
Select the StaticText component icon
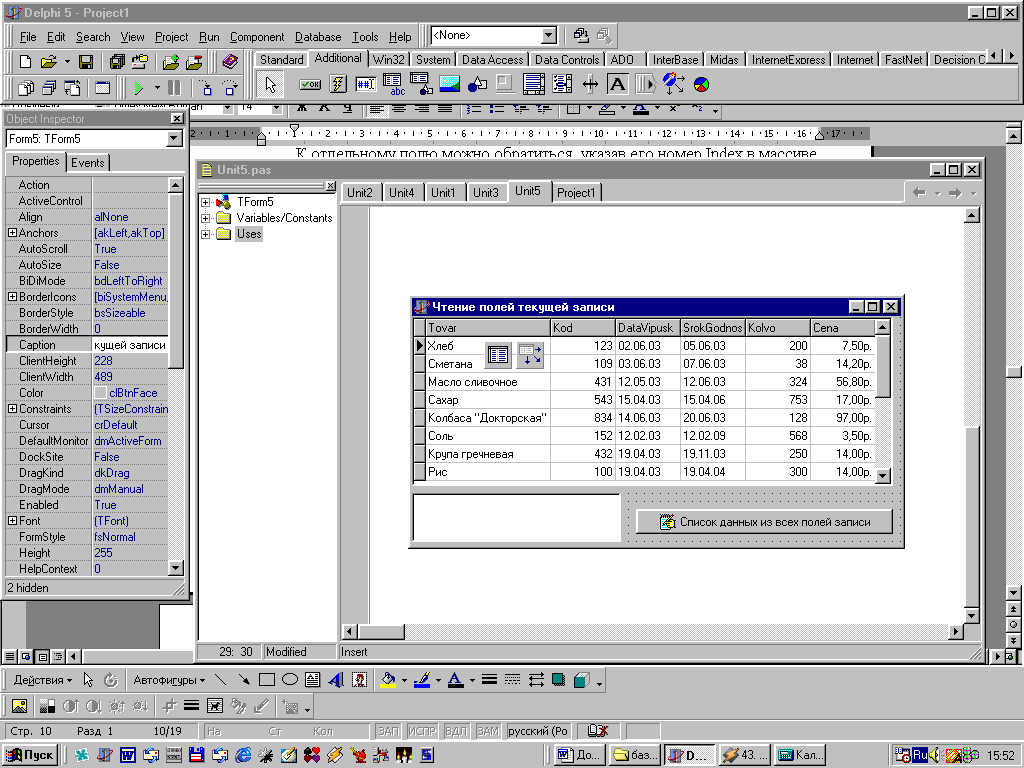pyautogui.click(x=617, y=84)
